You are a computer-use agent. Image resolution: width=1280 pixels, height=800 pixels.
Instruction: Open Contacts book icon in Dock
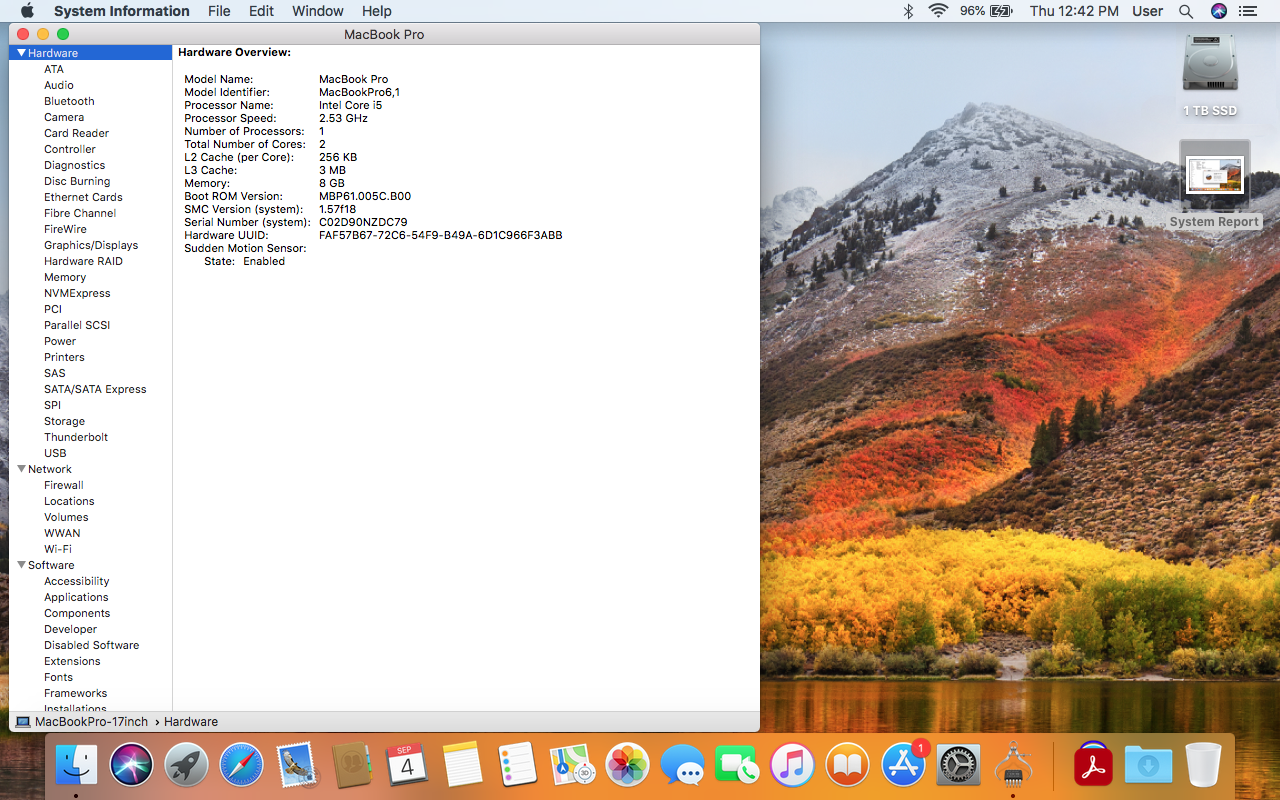point(352,765)
